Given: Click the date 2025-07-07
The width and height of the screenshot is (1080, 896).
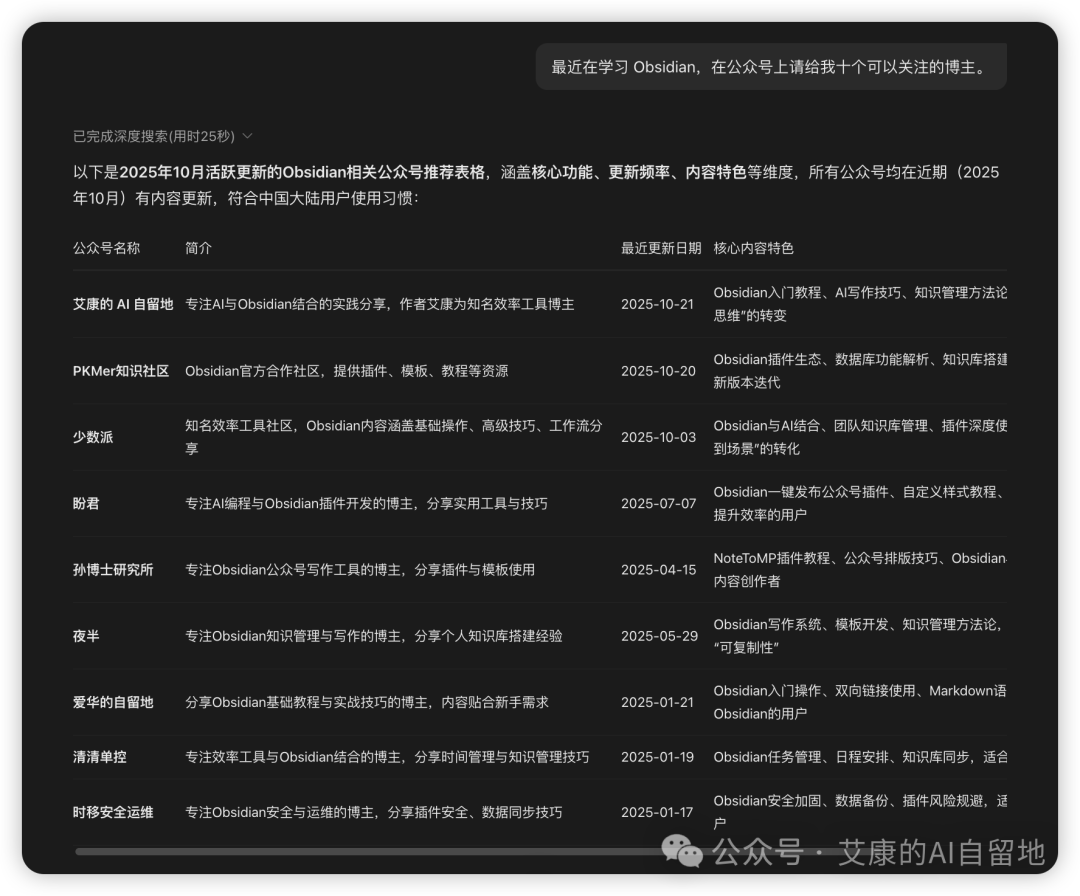Looking at the screenshot, I should [x=658, y=503].
